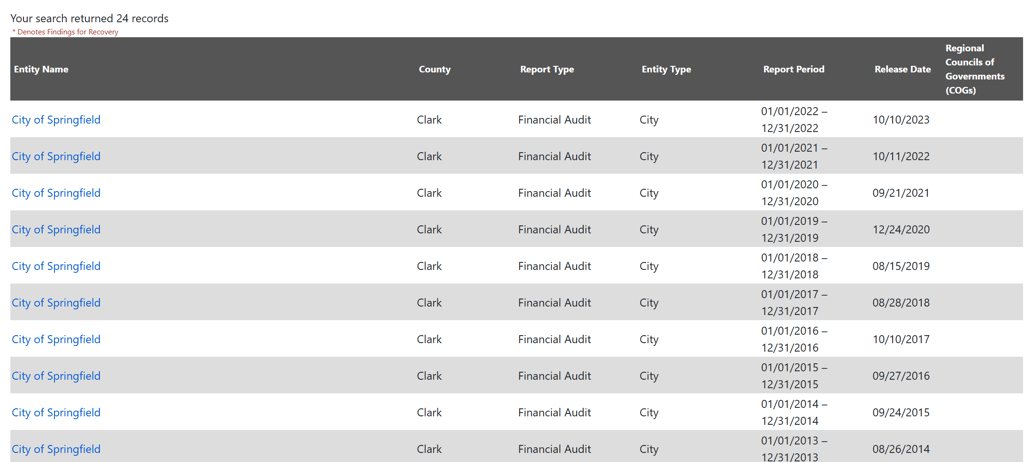Viewport: 1024px width, 462px height.
Task: Click the Report Type column header
Action: click(547, 69)
